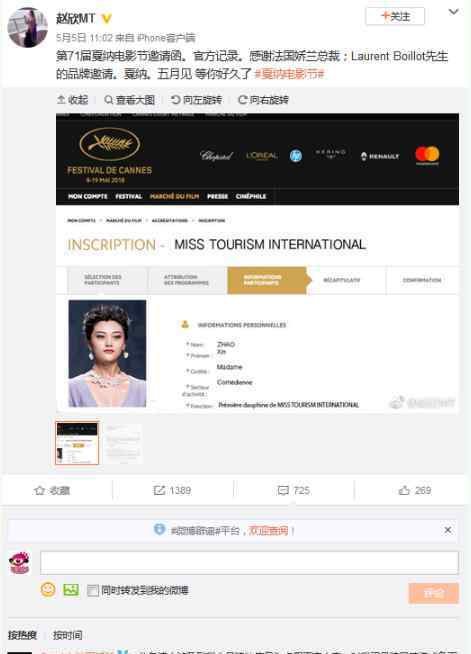
Task: Rotate the image left with 向左旋转
Action: point(196,100)
